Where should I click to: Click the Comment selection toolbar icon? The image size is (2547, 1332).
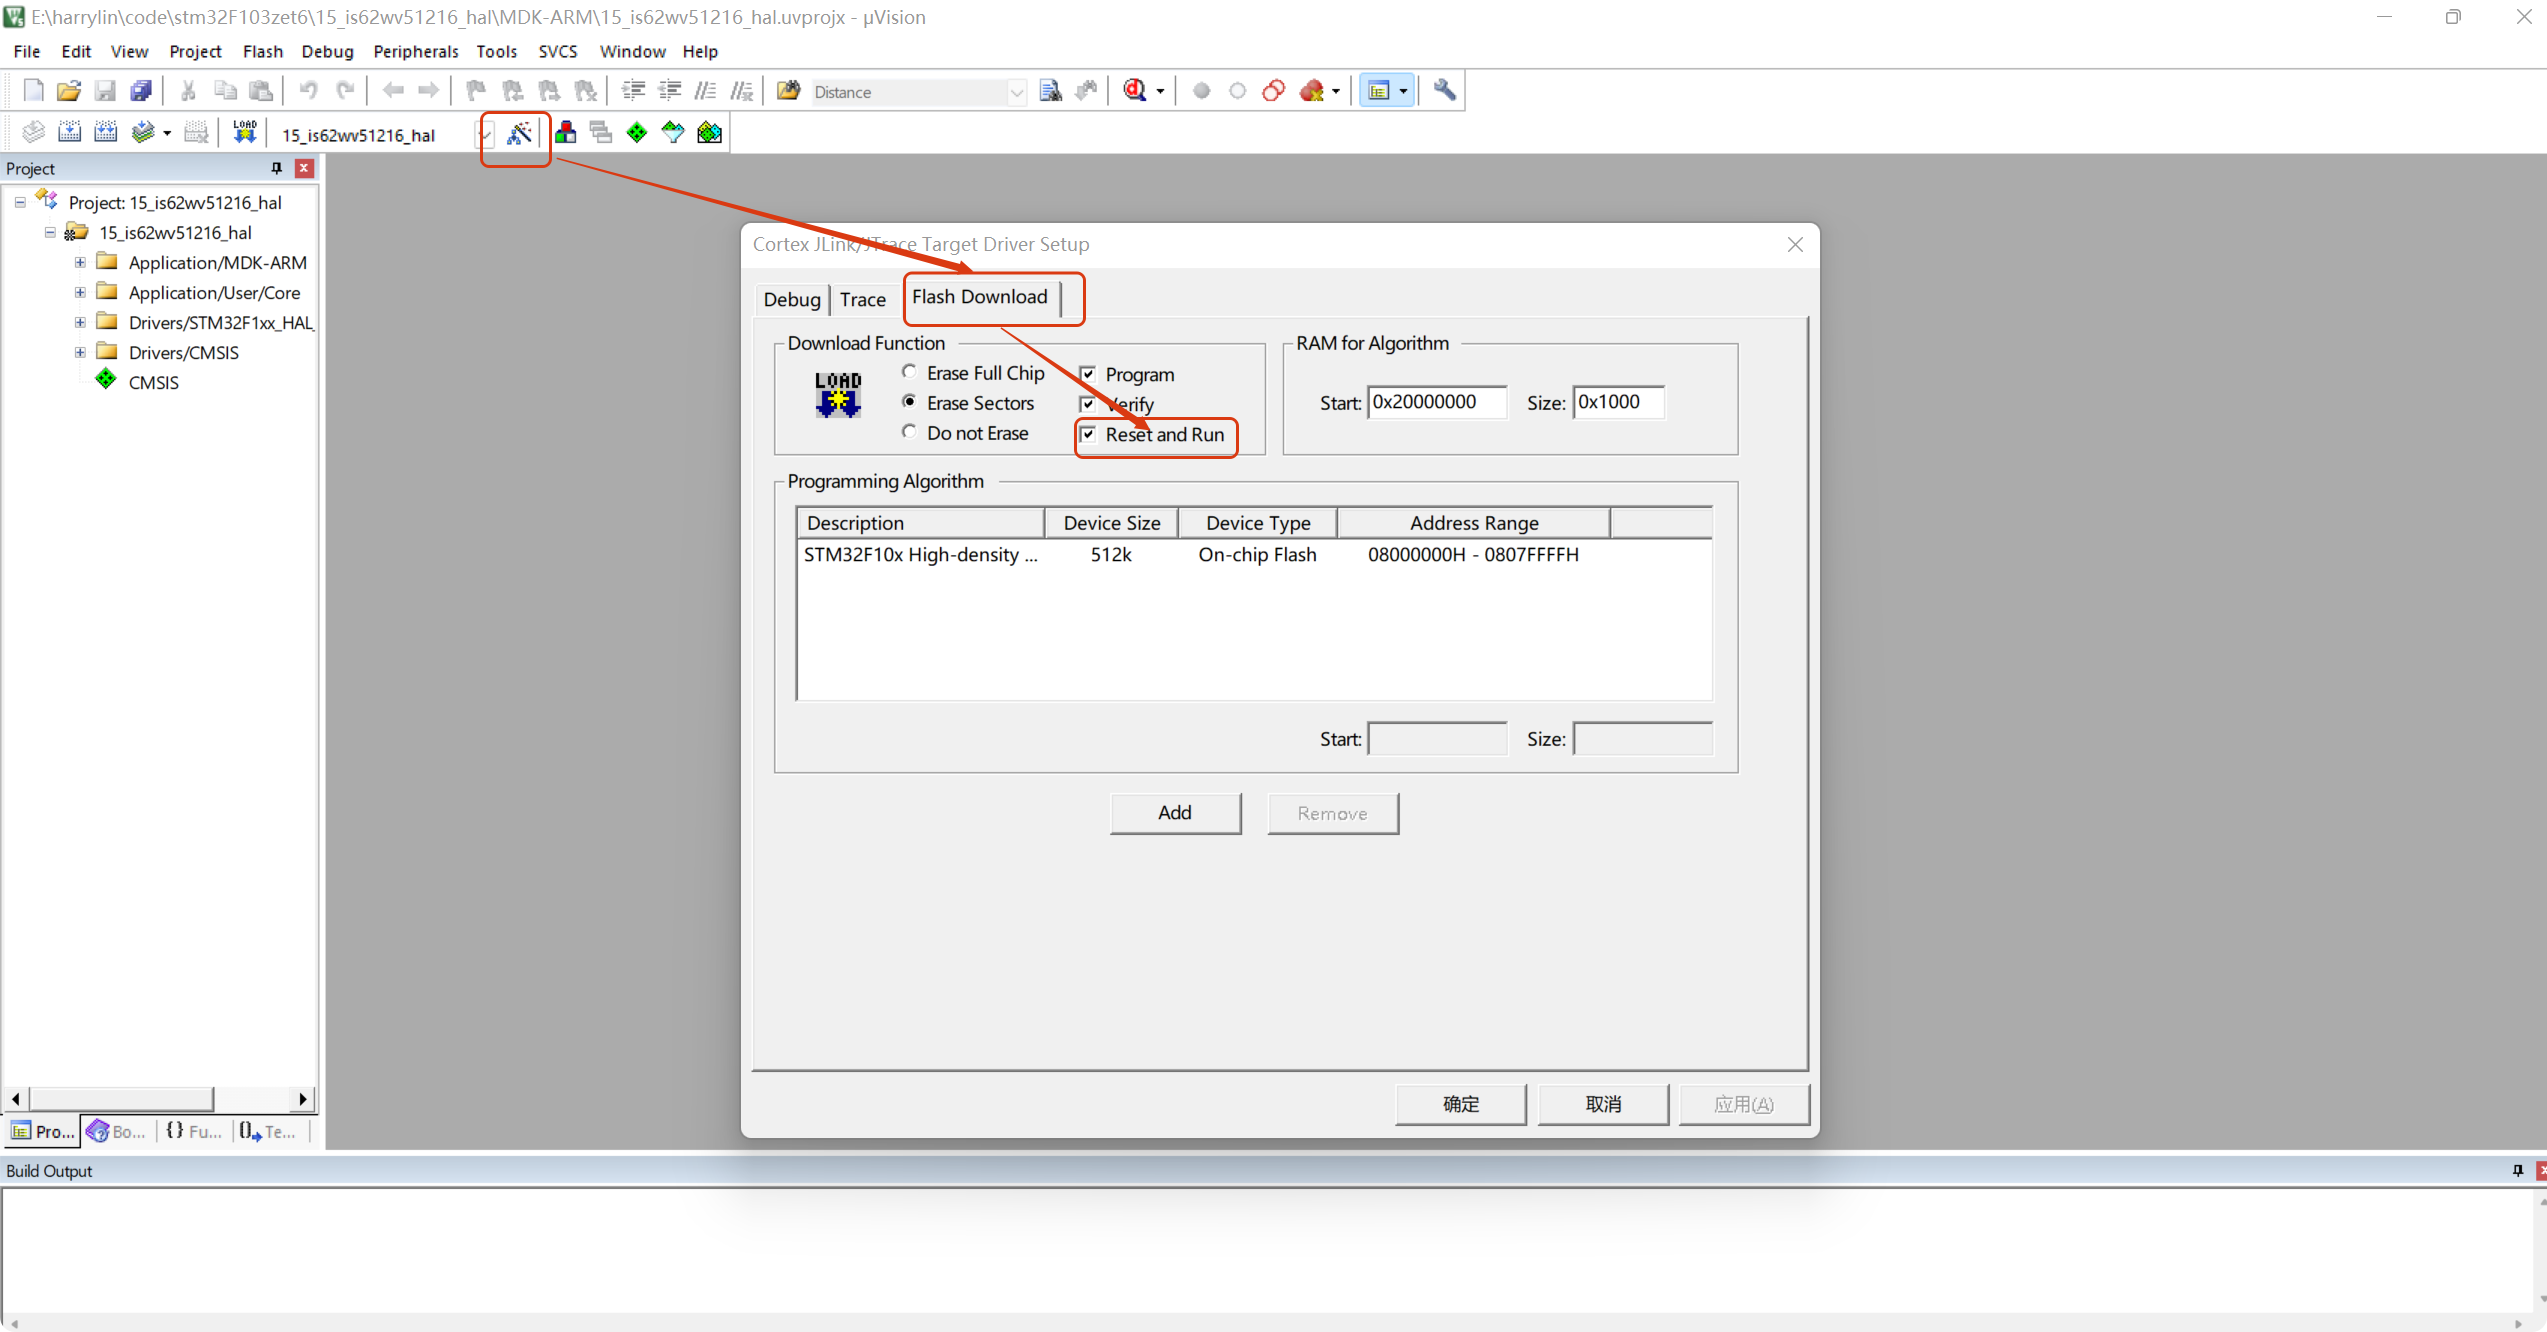tap(705, 91)
